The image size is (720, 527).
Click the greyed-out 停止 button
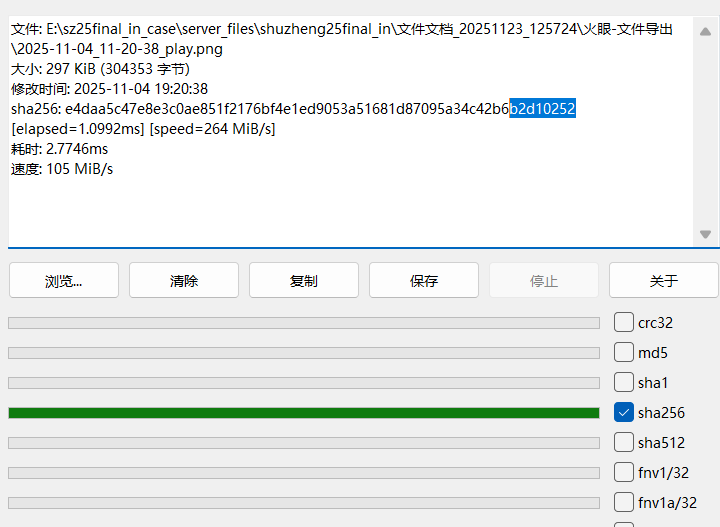tap(544, 281)
